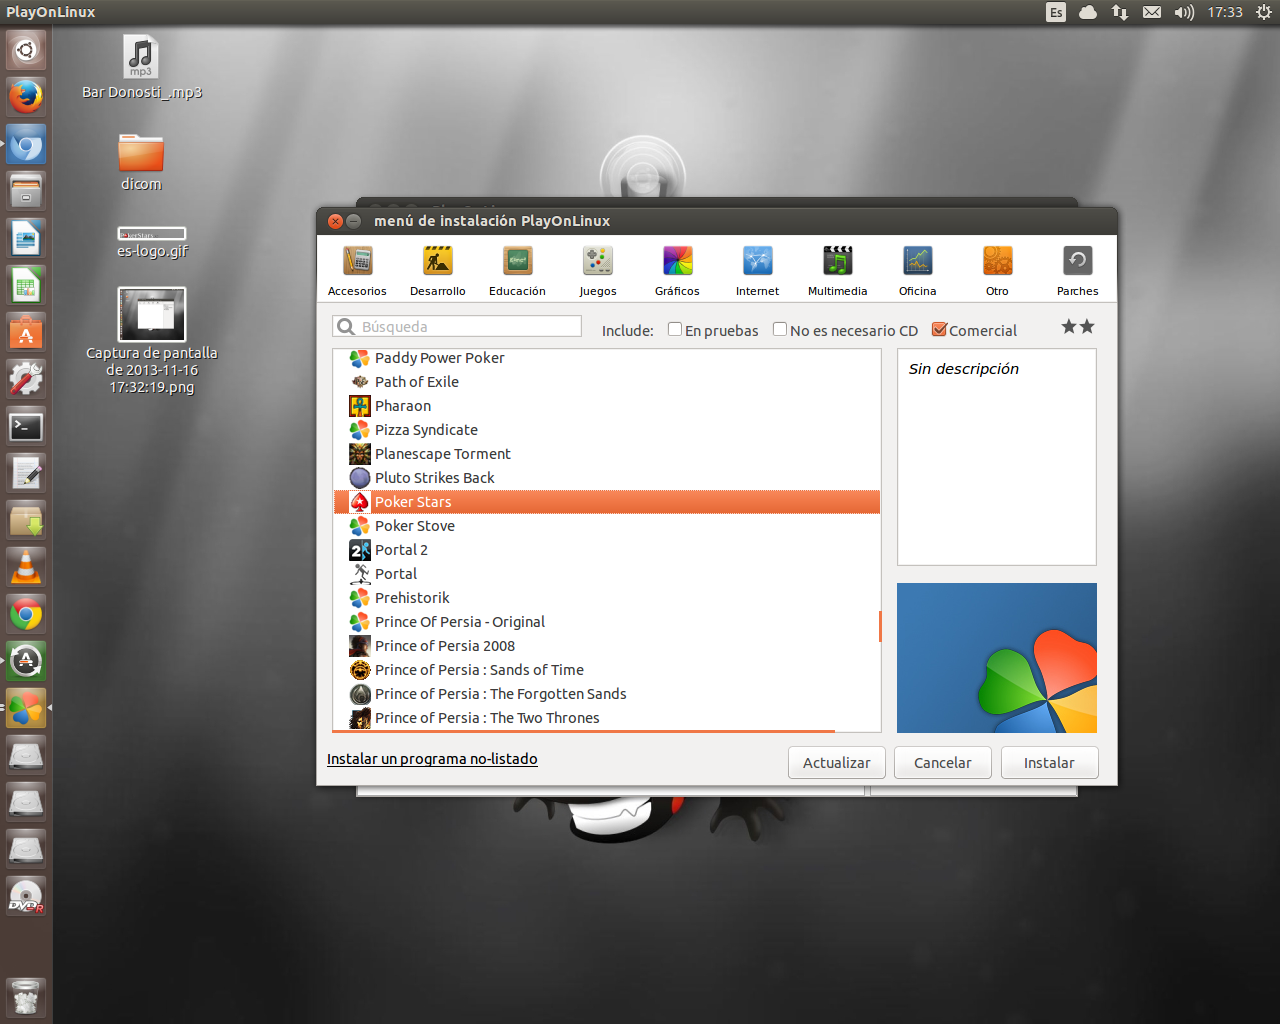
Task: Select Prince Of Persia - Original
Action: coord(606,622)
